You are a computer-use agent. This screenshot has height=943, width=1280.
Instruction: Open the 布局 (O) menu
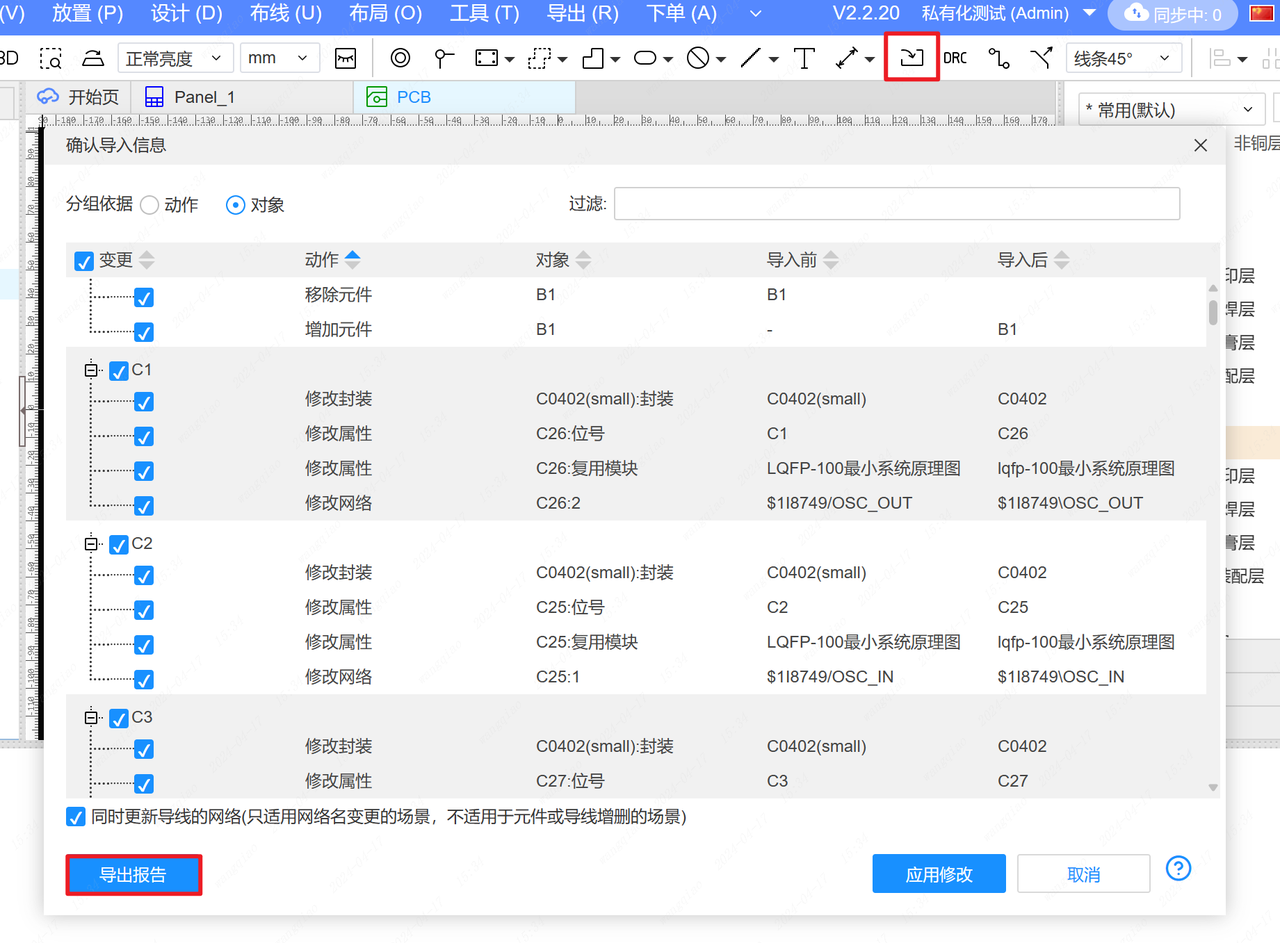(x=386, y=13)
